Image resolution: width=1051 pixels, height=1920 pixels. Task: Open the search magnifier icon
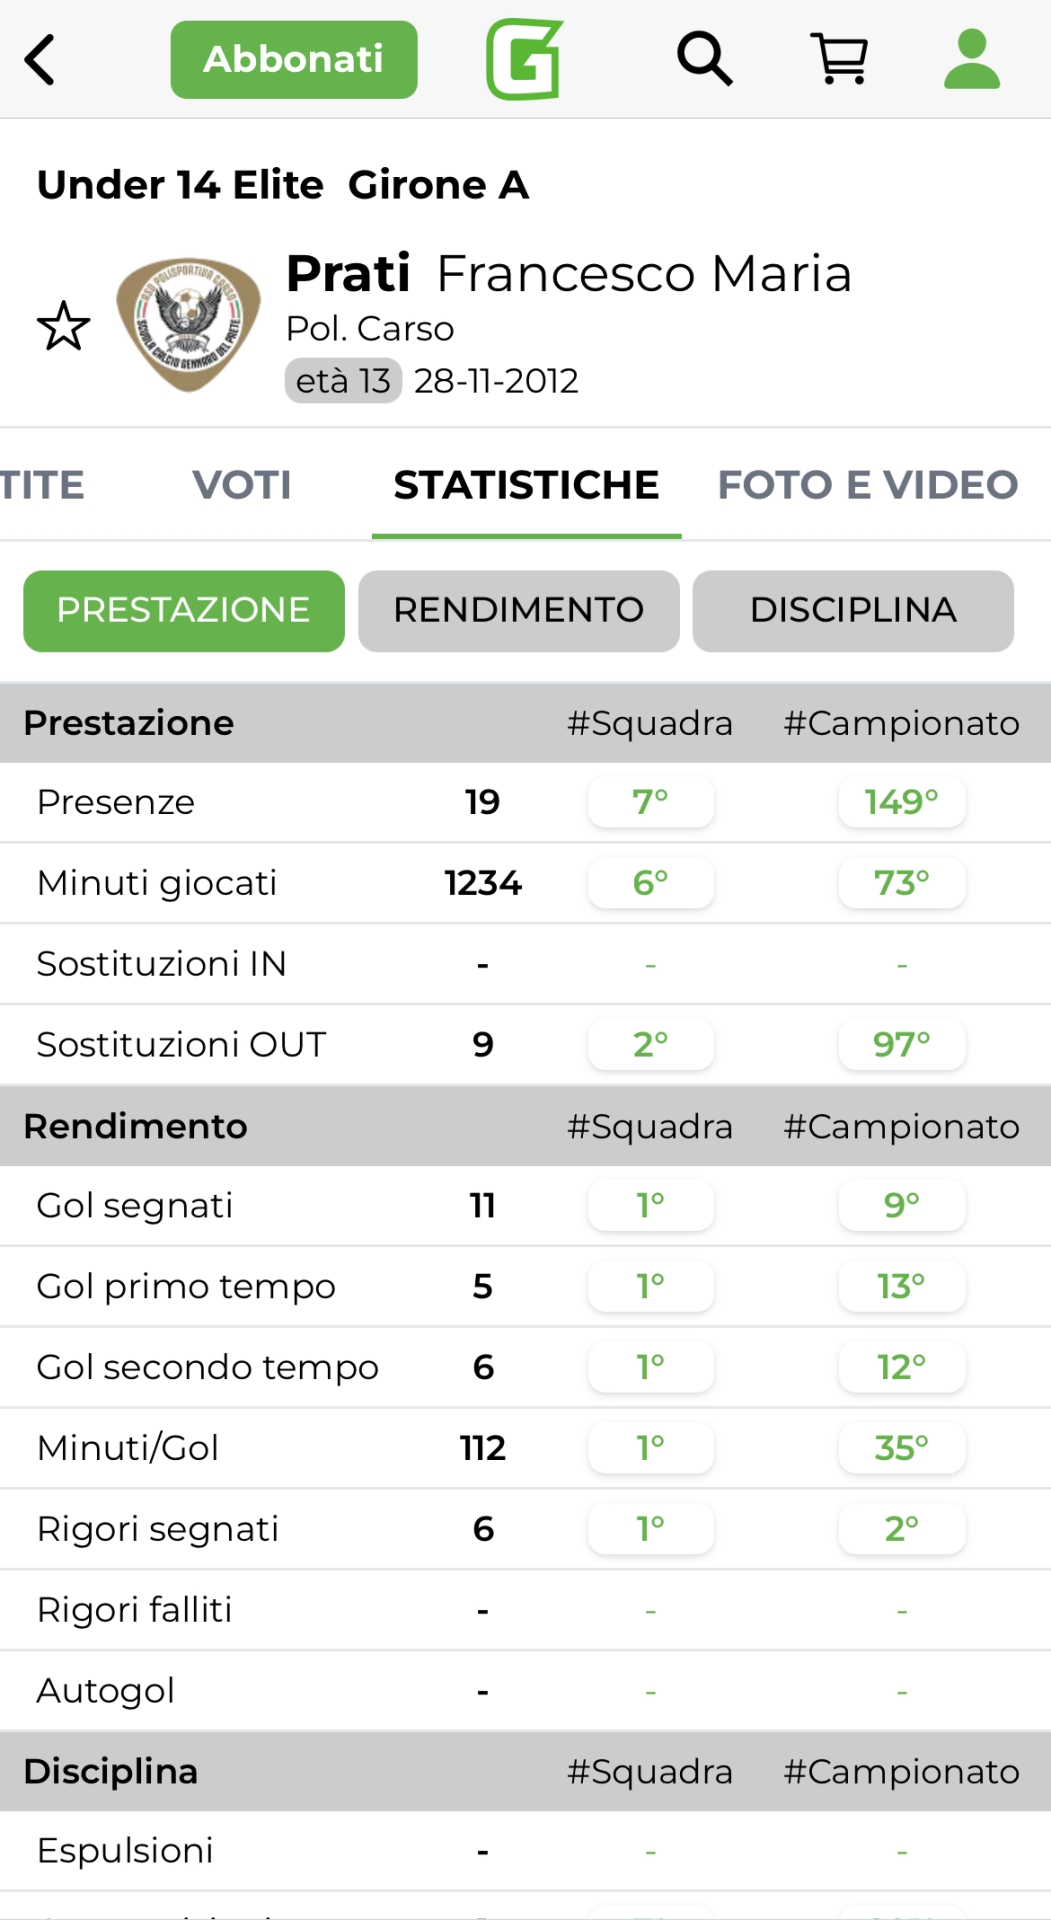click(704, 59)
